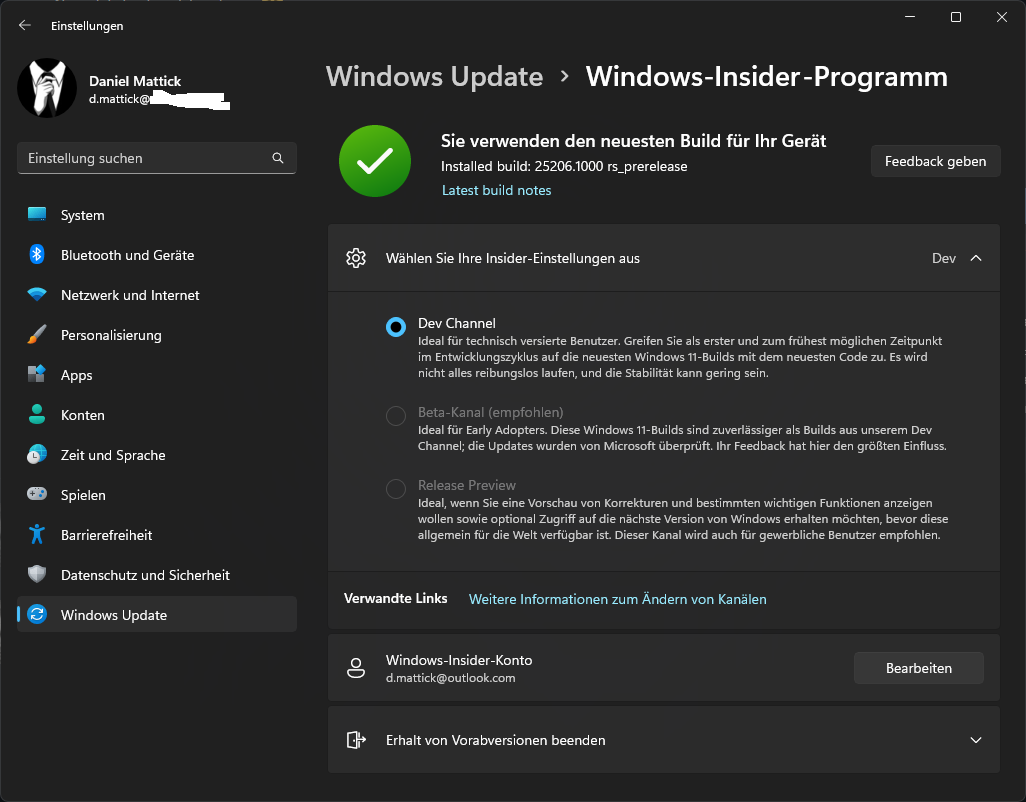Click the Wi-Fi icon for Netzwerk und Internet
Screen dimensions: 1026x802
coord(37,294)
